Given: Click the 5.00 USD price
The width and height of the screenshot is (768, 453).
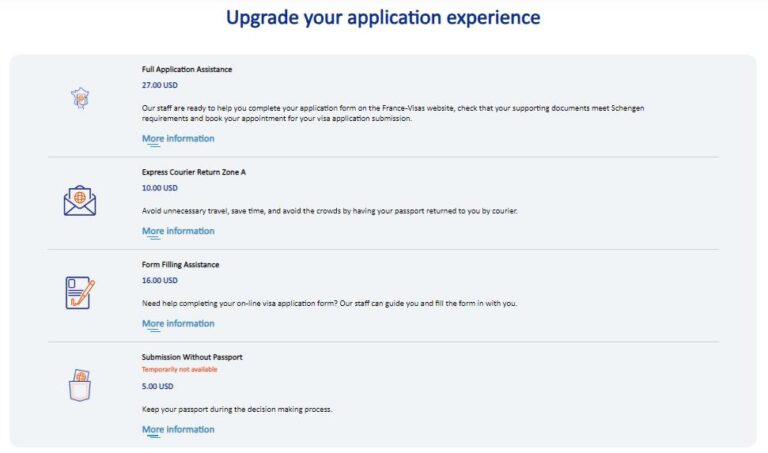Looking at the screenshot, I should click(x=158, y=386).
